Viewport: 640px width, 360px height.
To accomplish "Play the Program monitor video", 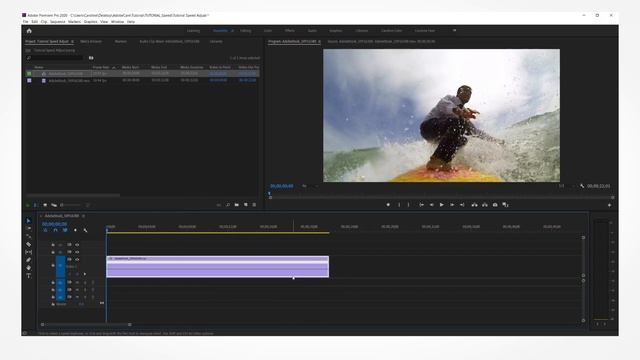I will pyautogui.click(x=442, y=205).
